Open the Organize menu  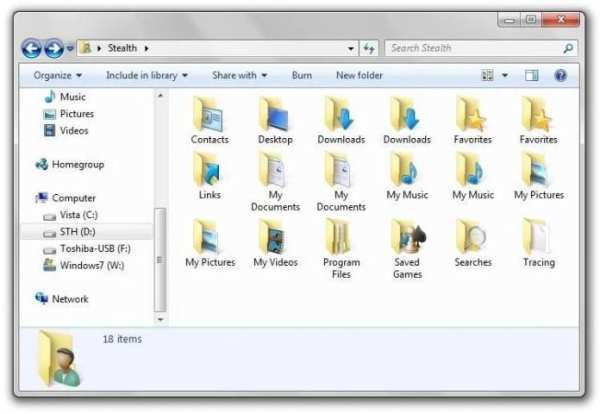point(57,75)
